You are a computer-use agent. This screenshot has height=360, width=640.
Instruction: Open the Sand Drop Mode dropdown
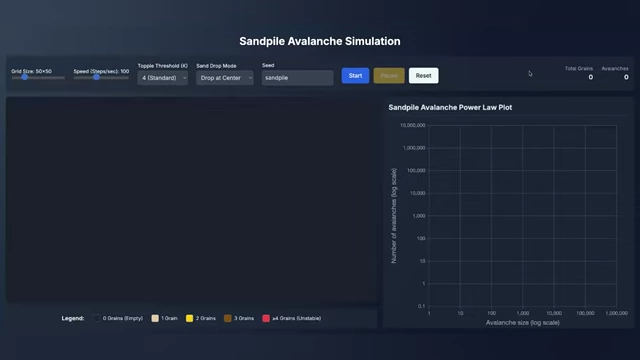pos(224,78)
